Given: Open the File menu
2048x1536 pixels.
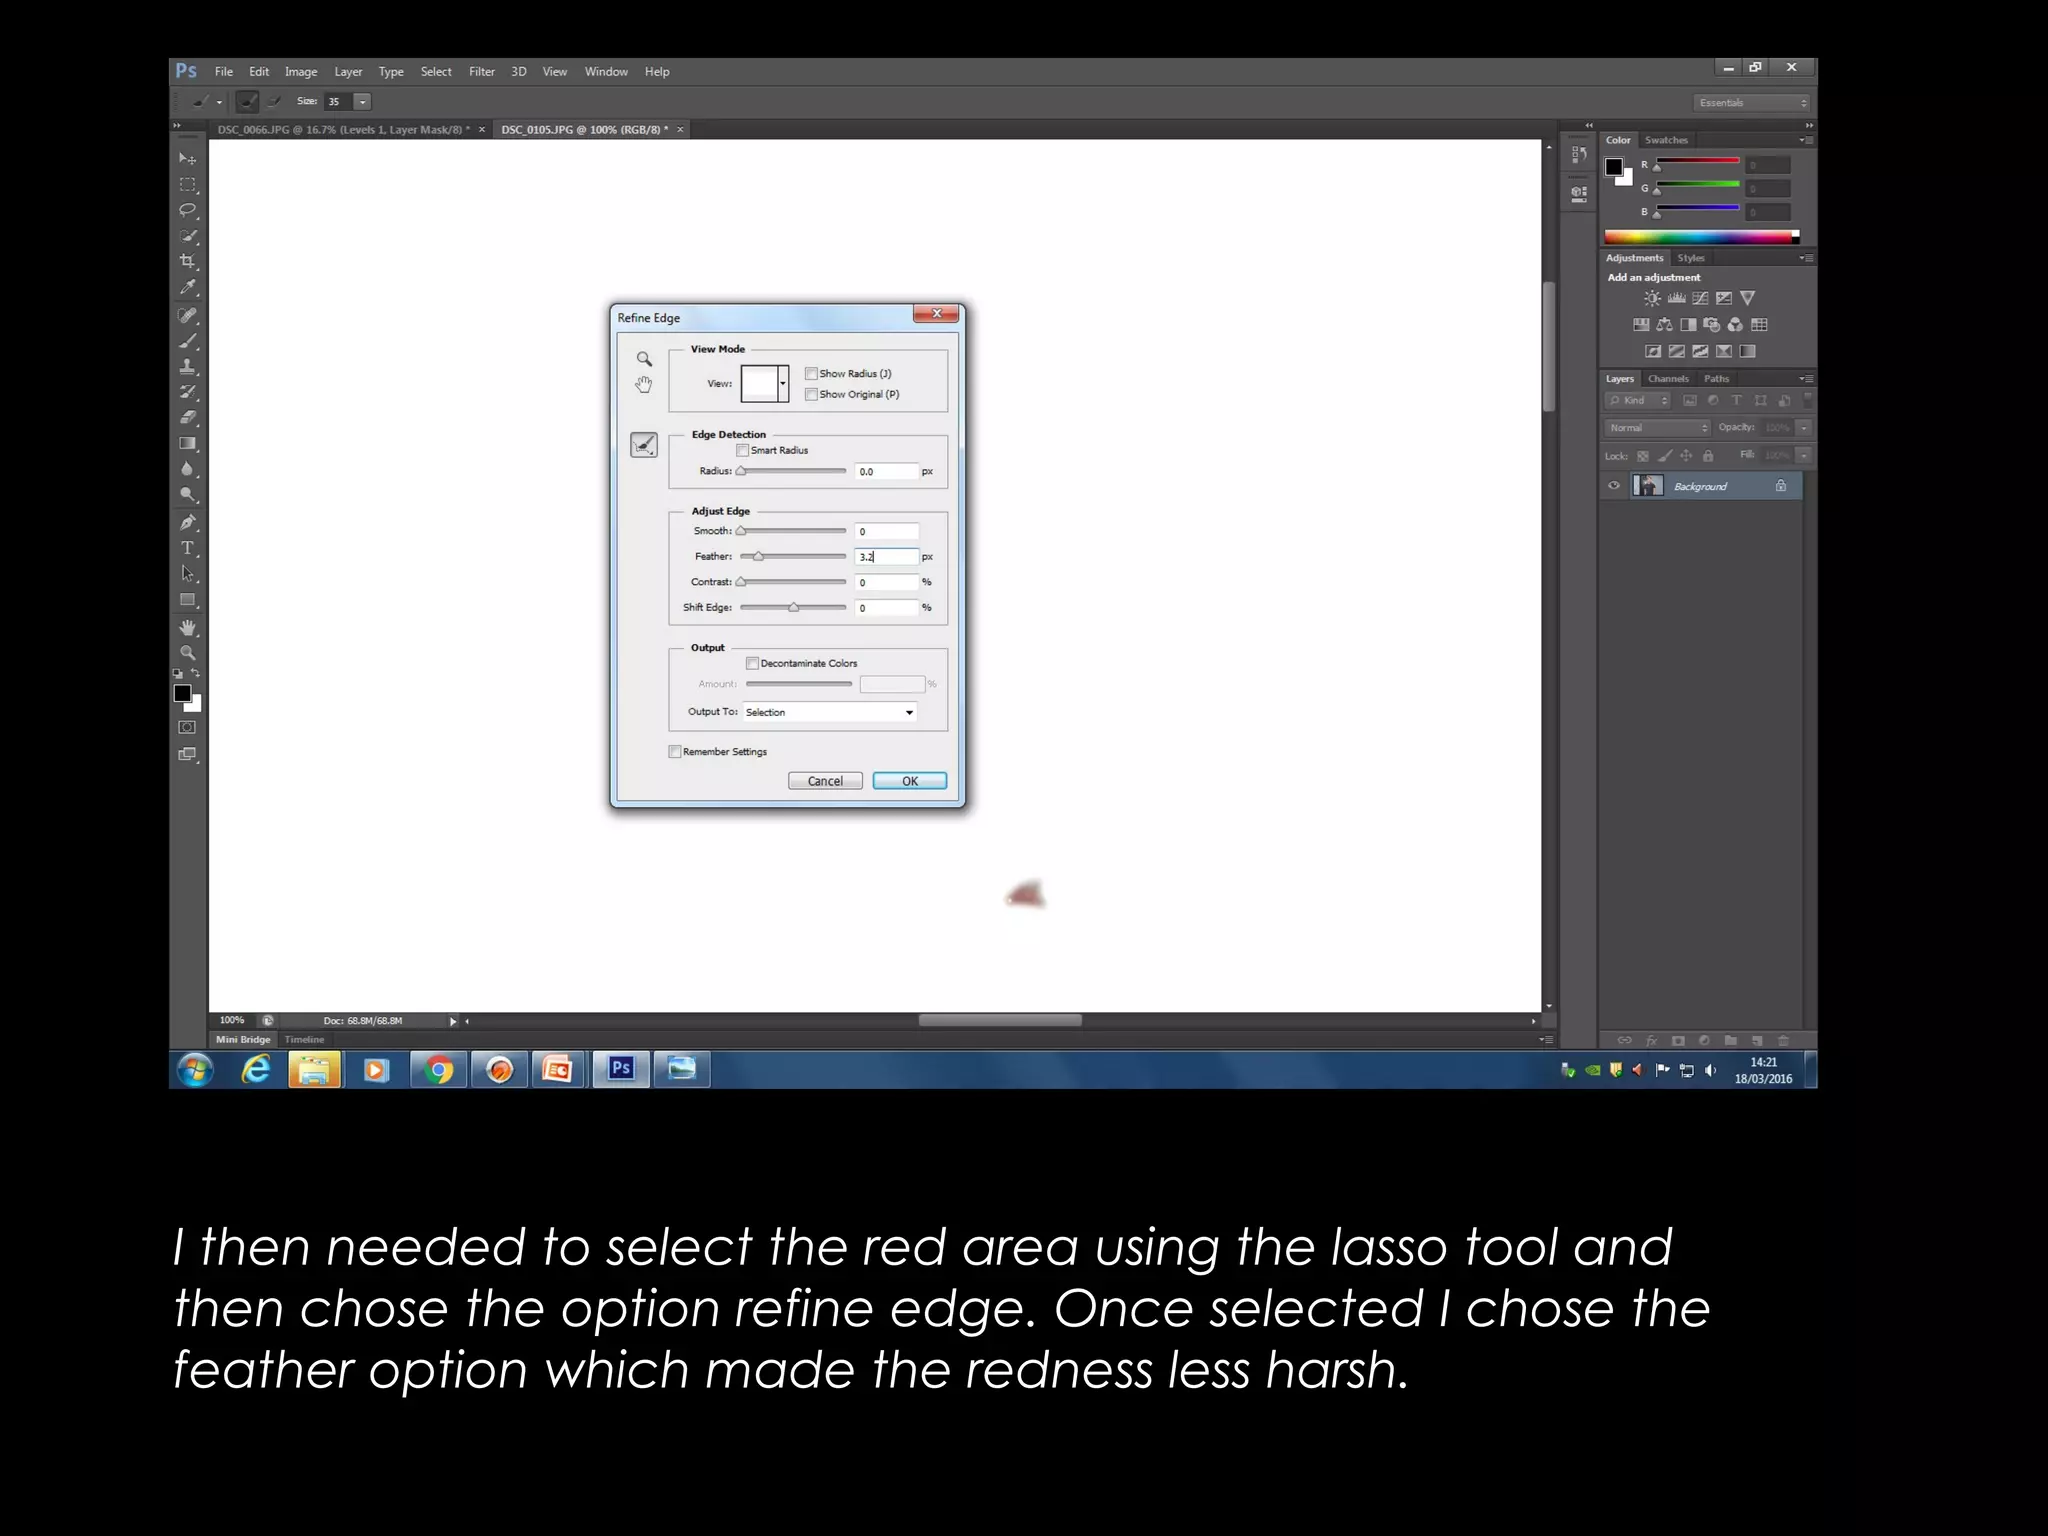Looking at the screenshot, I should [224, 72].
